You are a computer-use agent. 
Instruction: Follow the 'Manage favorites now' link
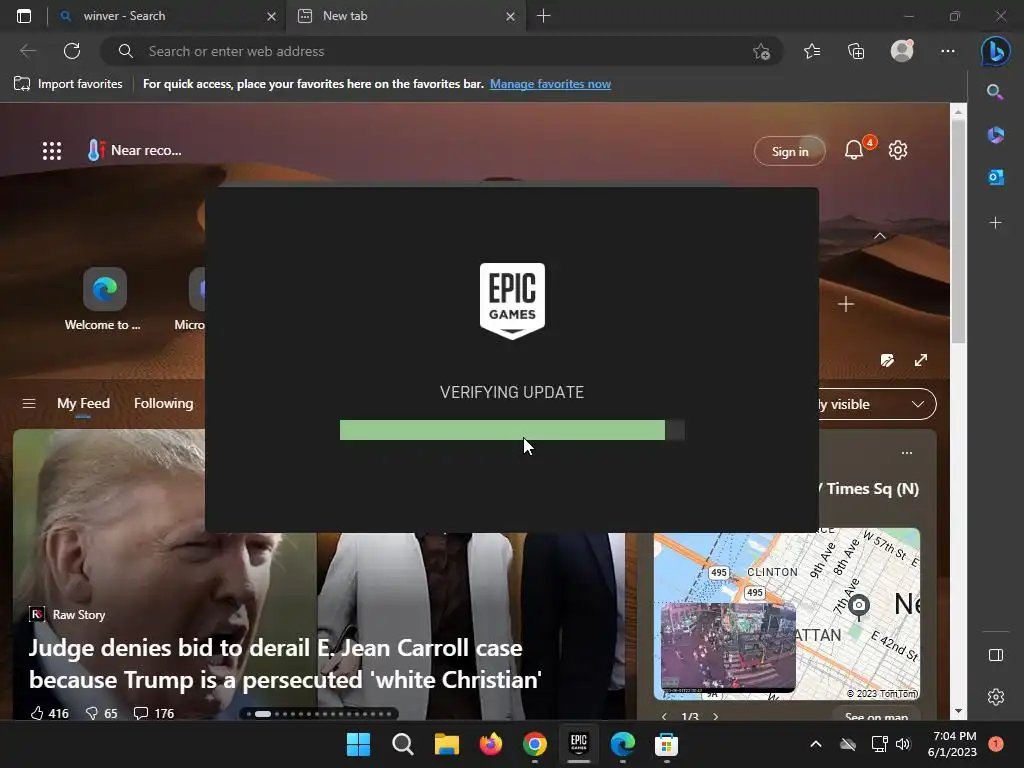550,84
